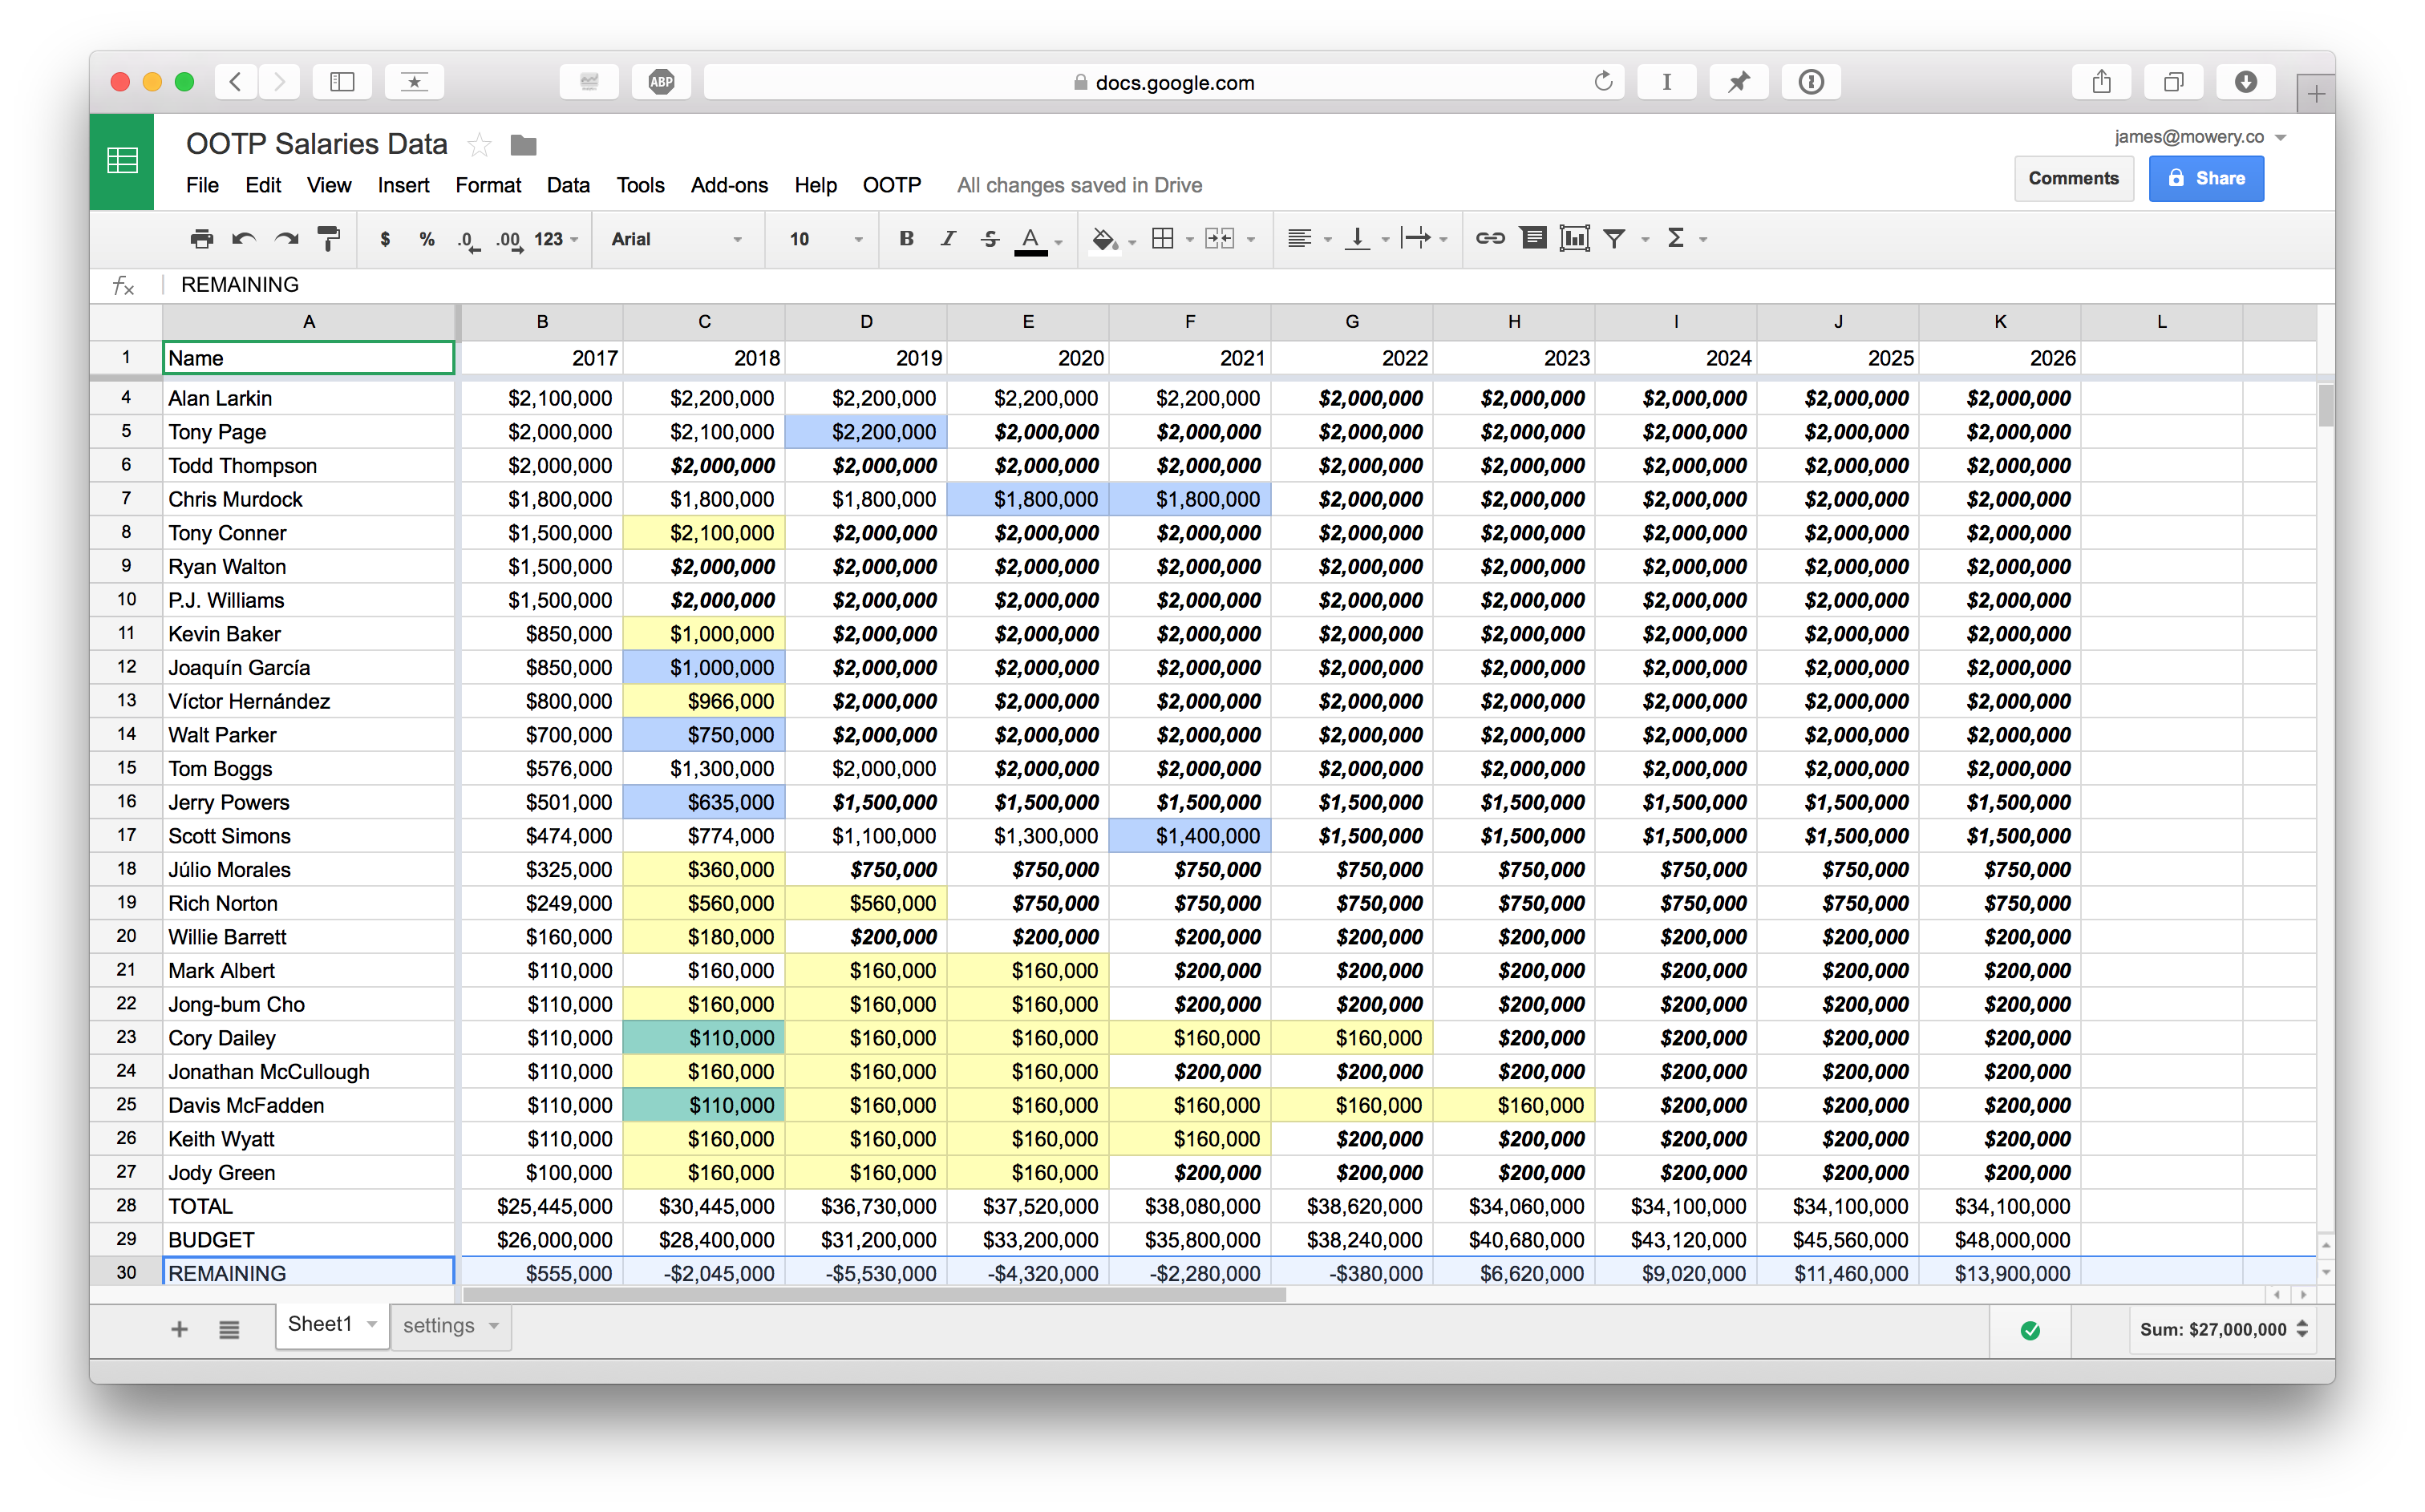Toggle bold formatting

[906, 238]
